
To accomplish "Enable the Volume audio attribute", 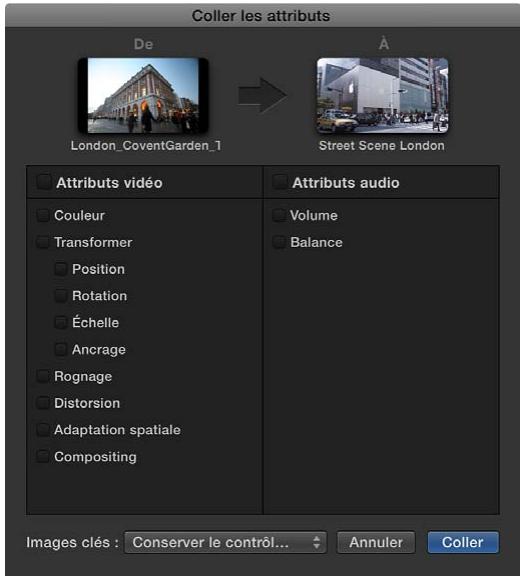I will [x=279, y=215].
